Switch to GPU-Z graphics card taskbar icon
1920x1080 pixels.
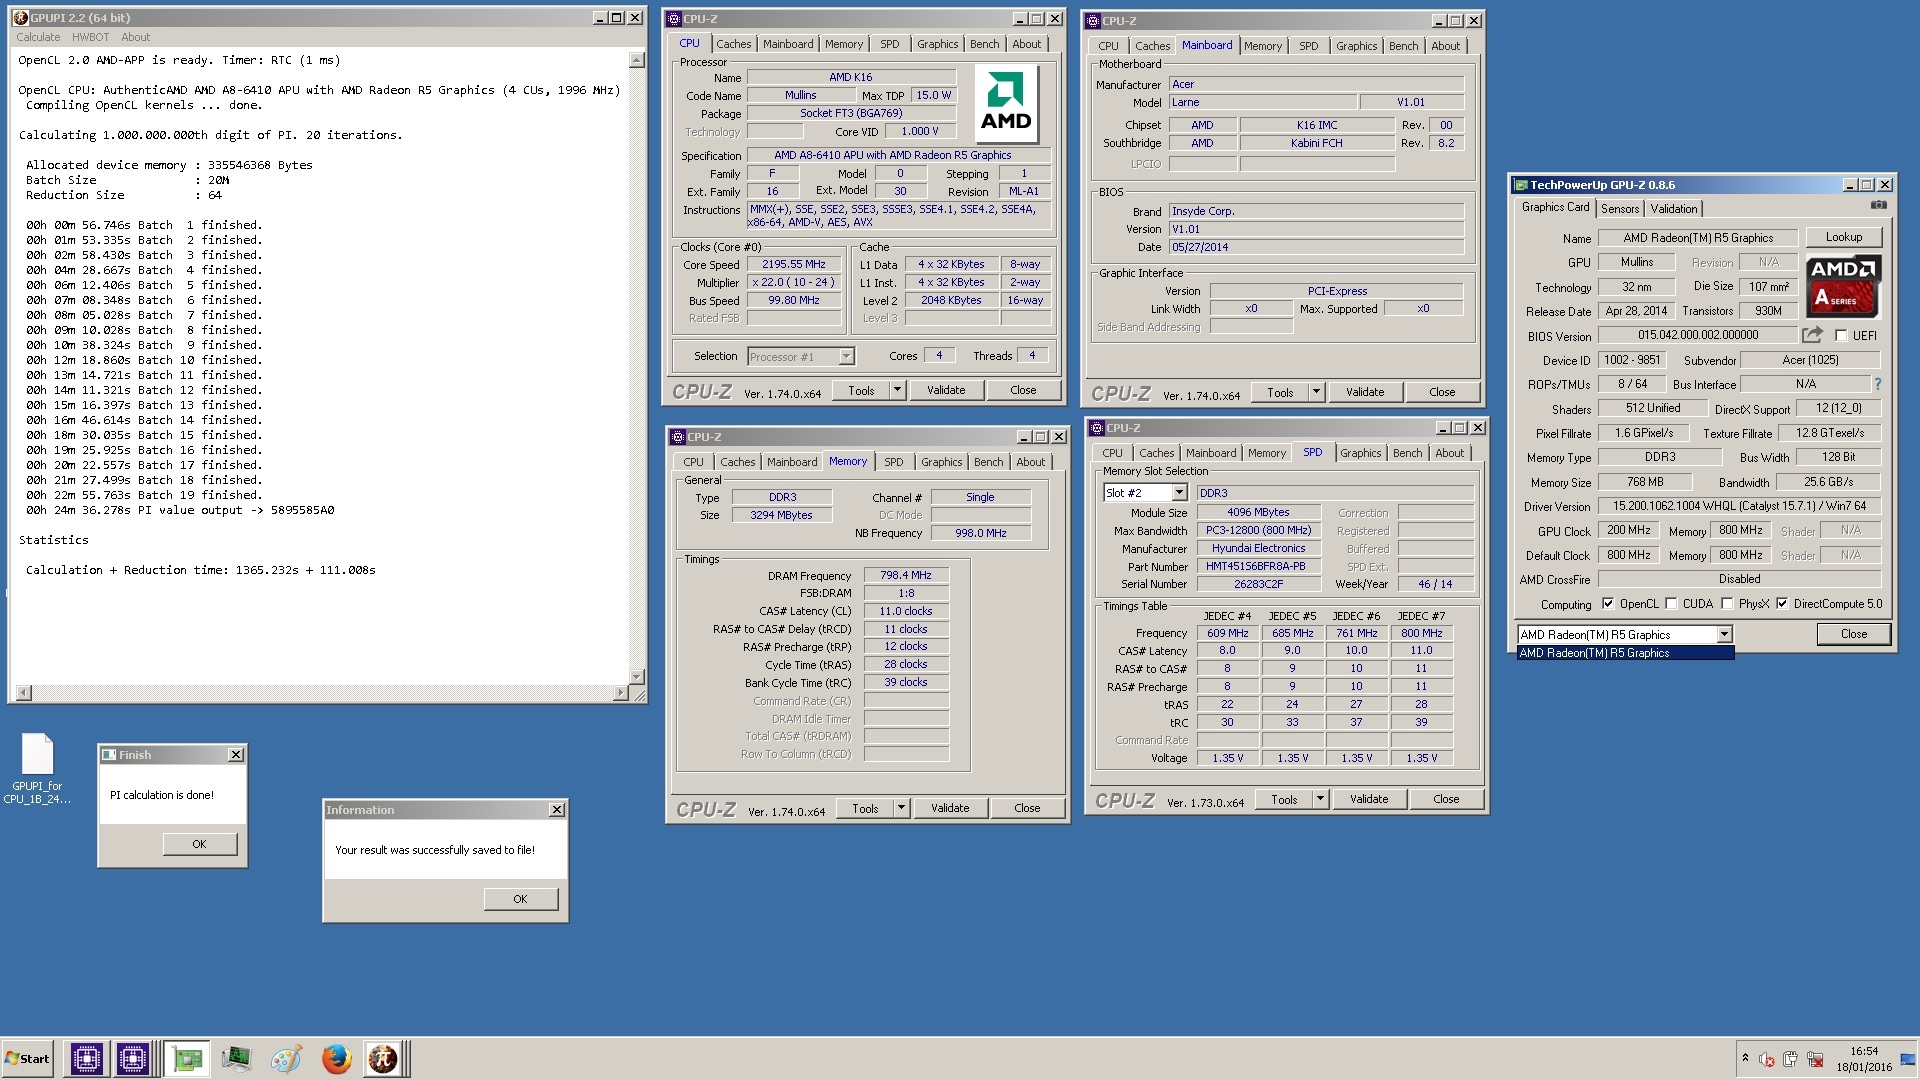[186, 1059]
